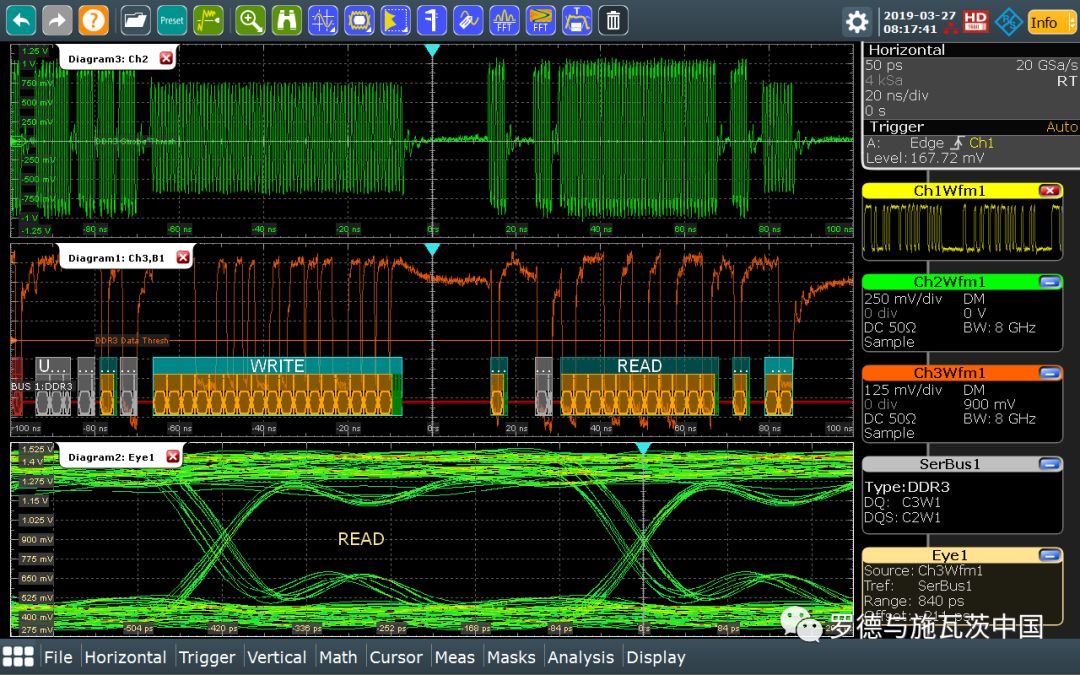Screen dimensions: 1080x675
Task: Open the Horizontal settings panel header
Action: click(906, 49)
